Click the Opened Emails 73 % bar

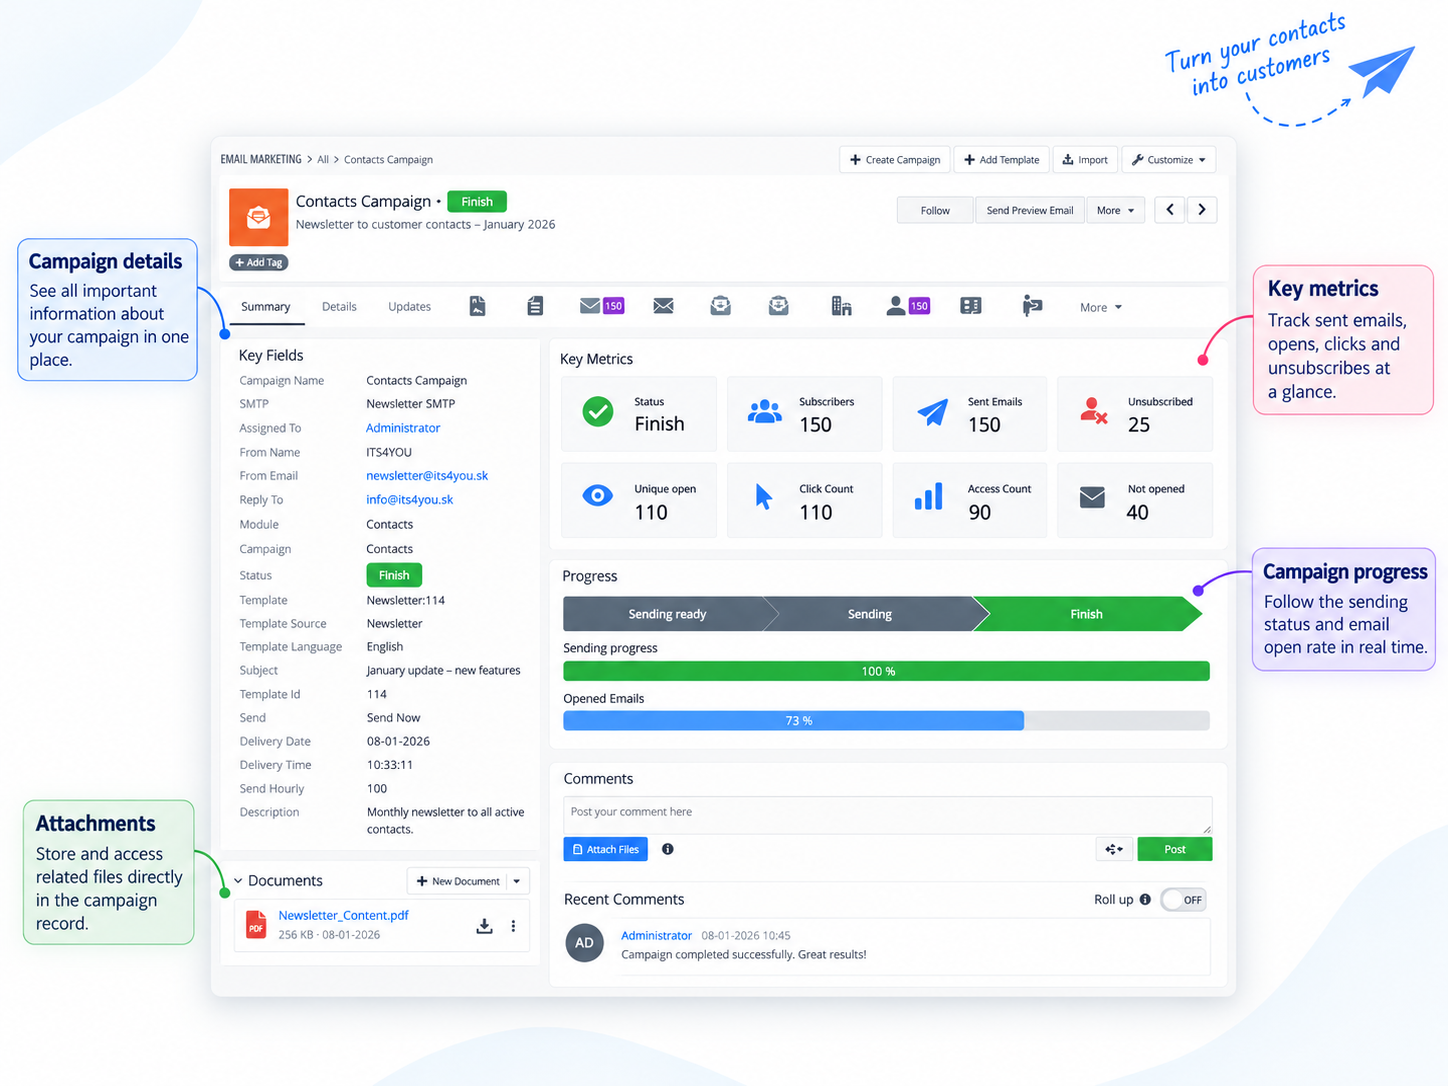tap(886, 720)
